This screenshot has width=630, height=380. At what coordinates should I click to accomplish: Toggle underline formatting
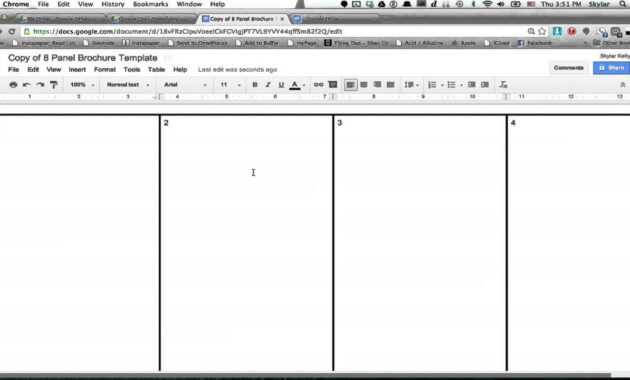tap(281, 85)
